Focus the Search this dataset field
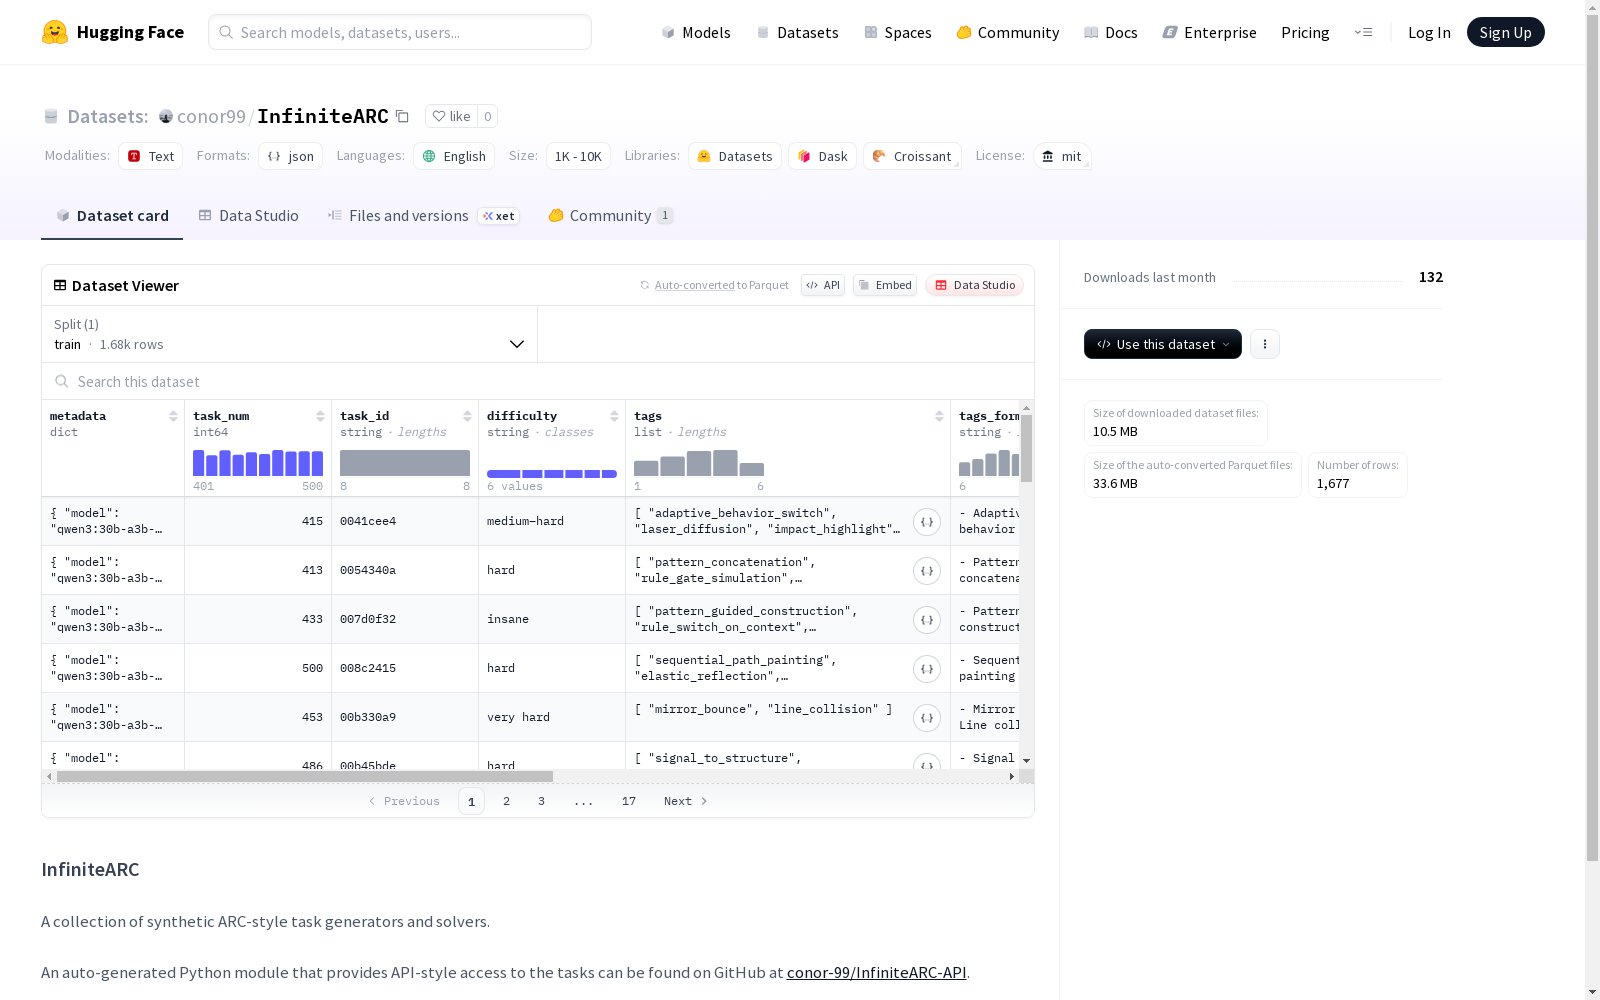Screen dimensions: 1600x1000 click(538, 381)
